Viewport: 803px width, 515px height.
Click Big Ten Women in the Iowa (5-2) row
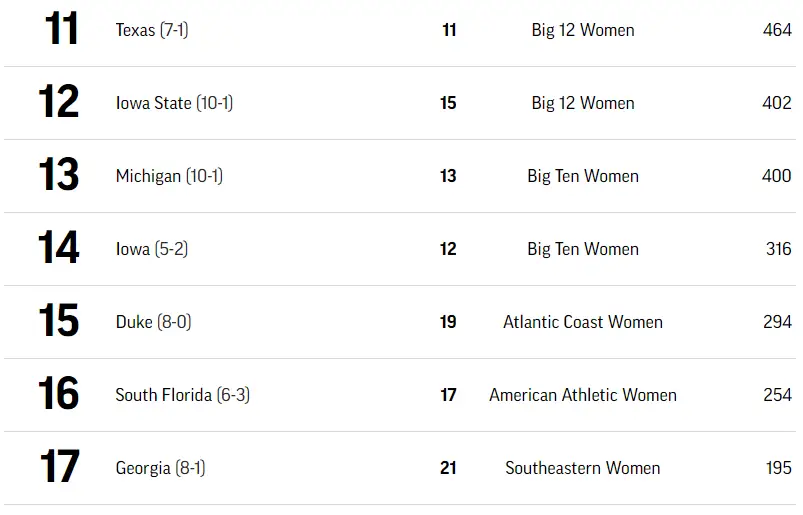tap(583, 249)
